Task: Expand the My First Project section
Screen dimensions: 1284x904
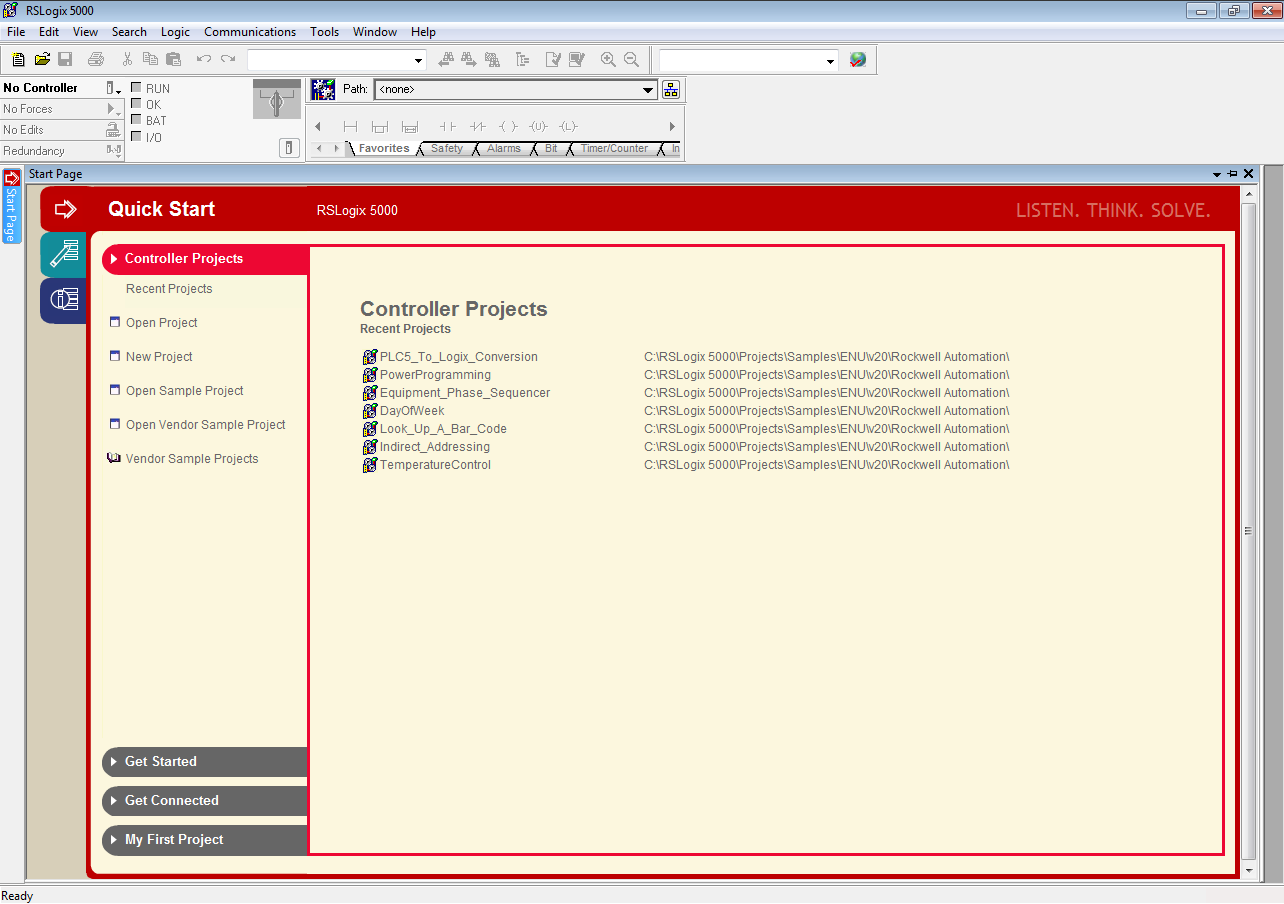Action: 205,840
